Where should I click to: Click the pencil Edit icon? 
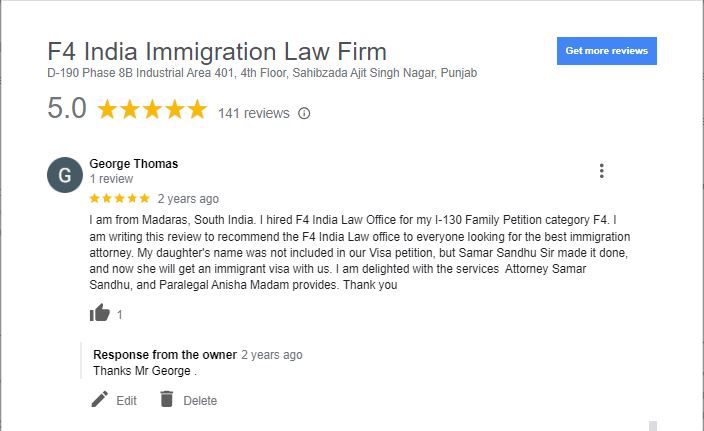pos(100,399)
